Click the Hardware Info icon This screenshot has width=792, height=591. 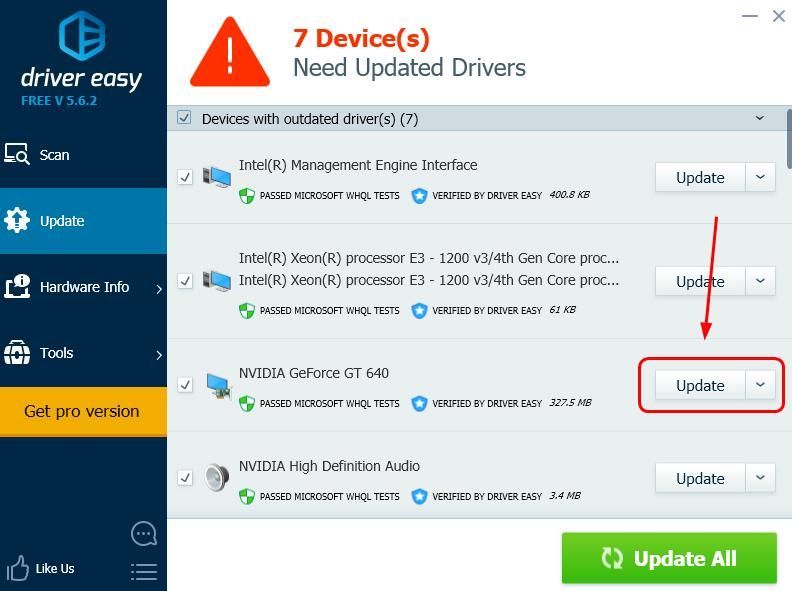tap(17, 286)
